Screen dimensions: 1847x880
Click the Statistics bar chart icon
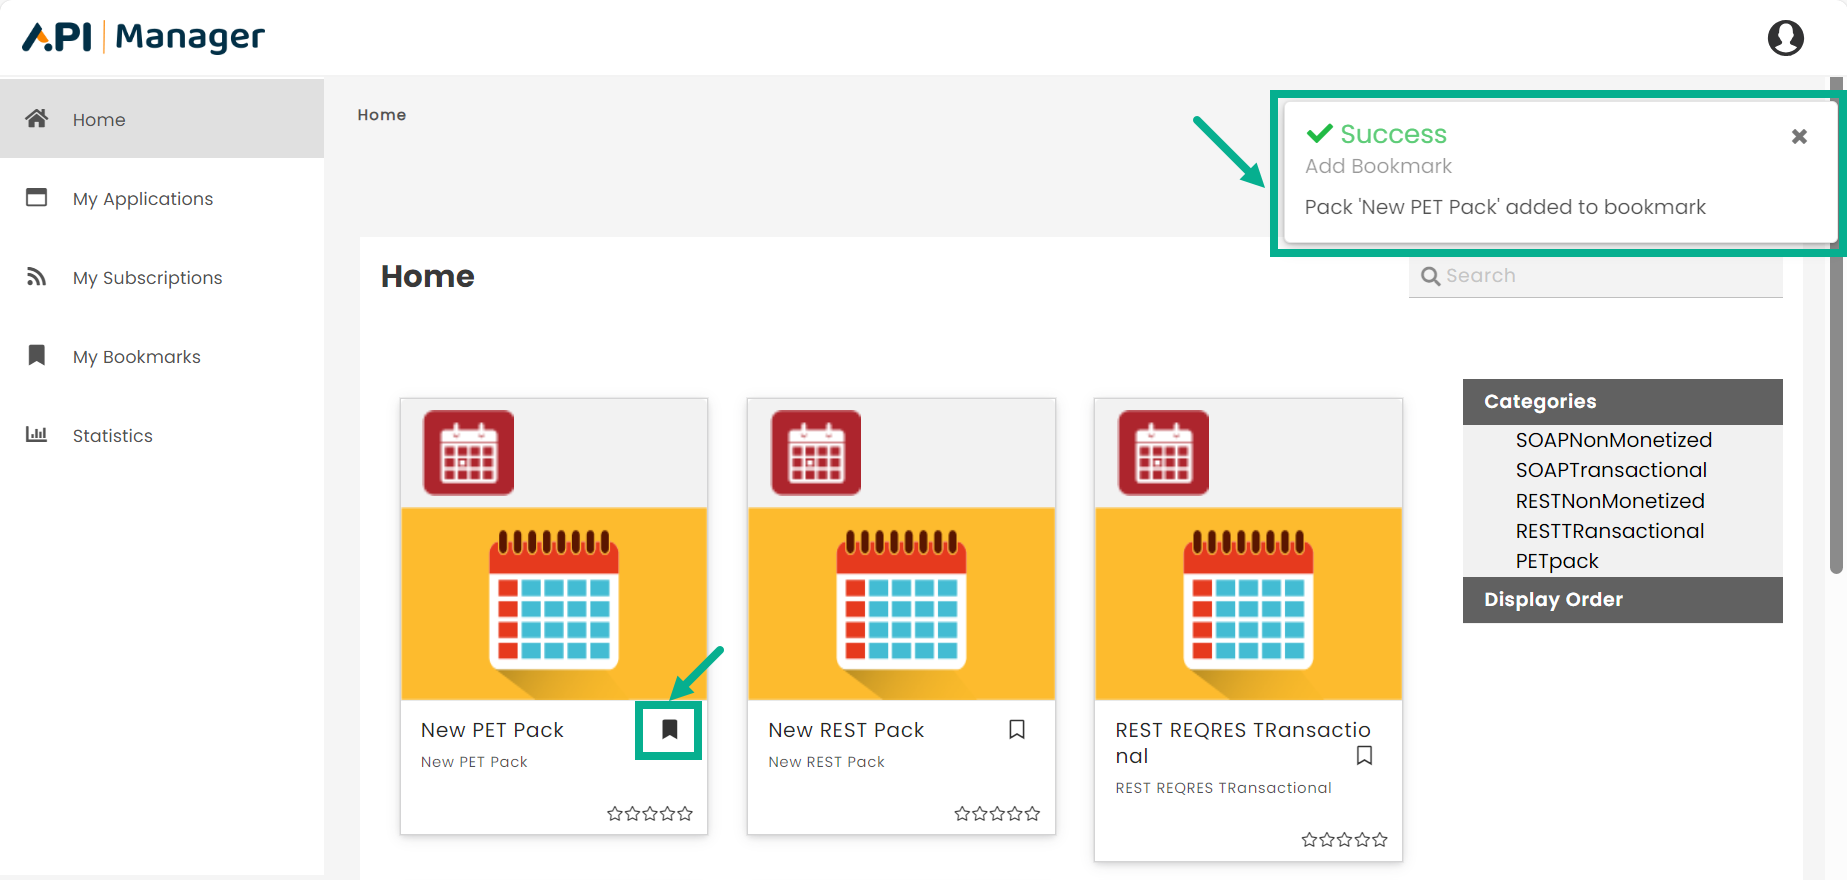pos(37,435)
